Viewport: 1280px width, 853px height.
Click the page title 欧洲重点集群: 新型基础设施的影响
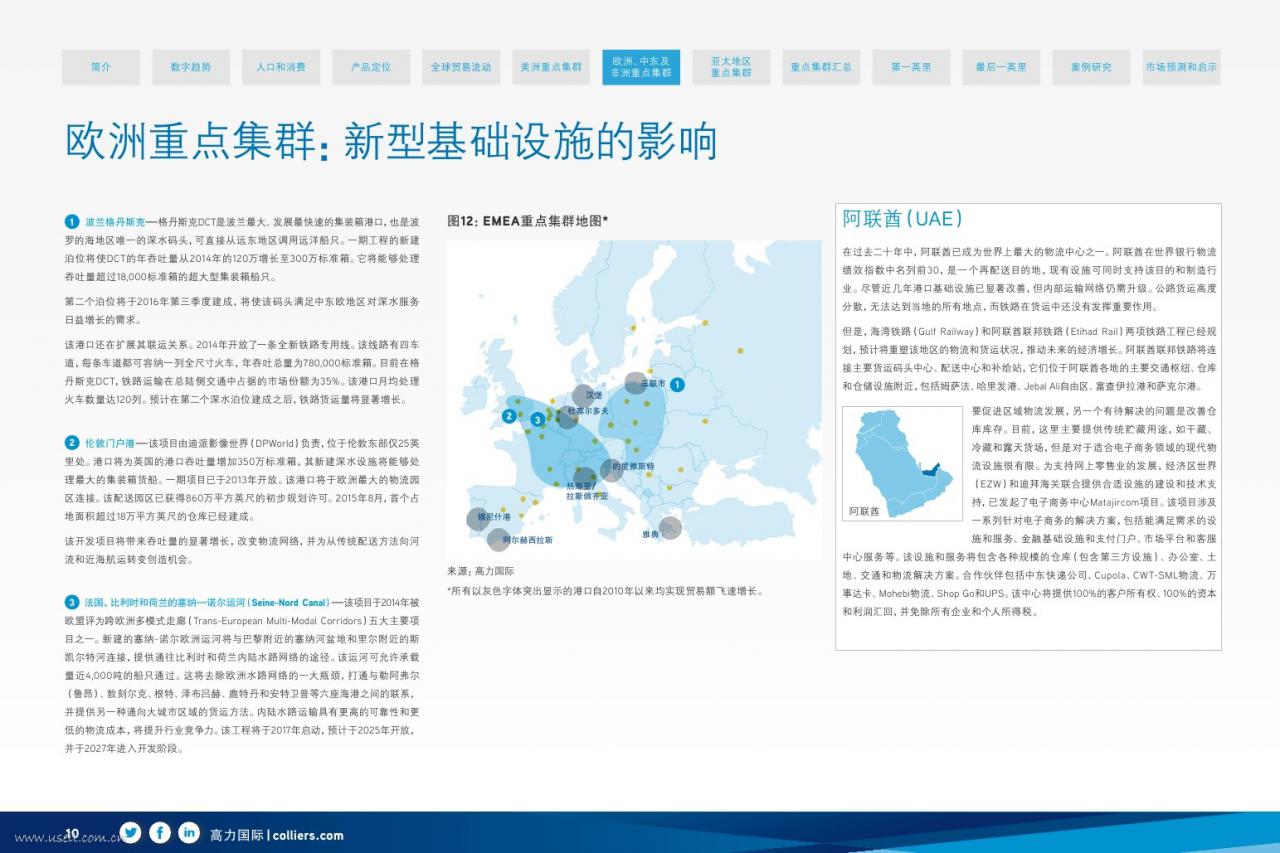(x=391, y=143)
